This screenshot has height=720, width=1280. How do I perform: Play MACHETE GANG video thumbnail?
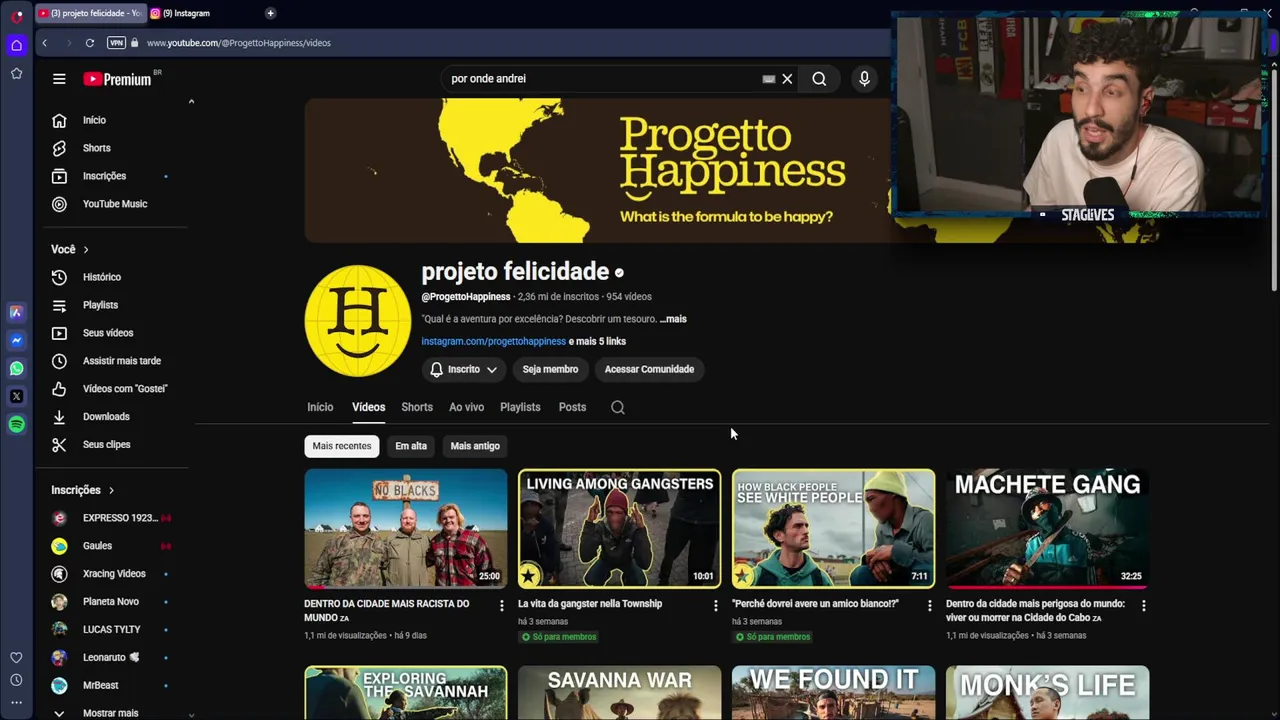[1047, 528]
